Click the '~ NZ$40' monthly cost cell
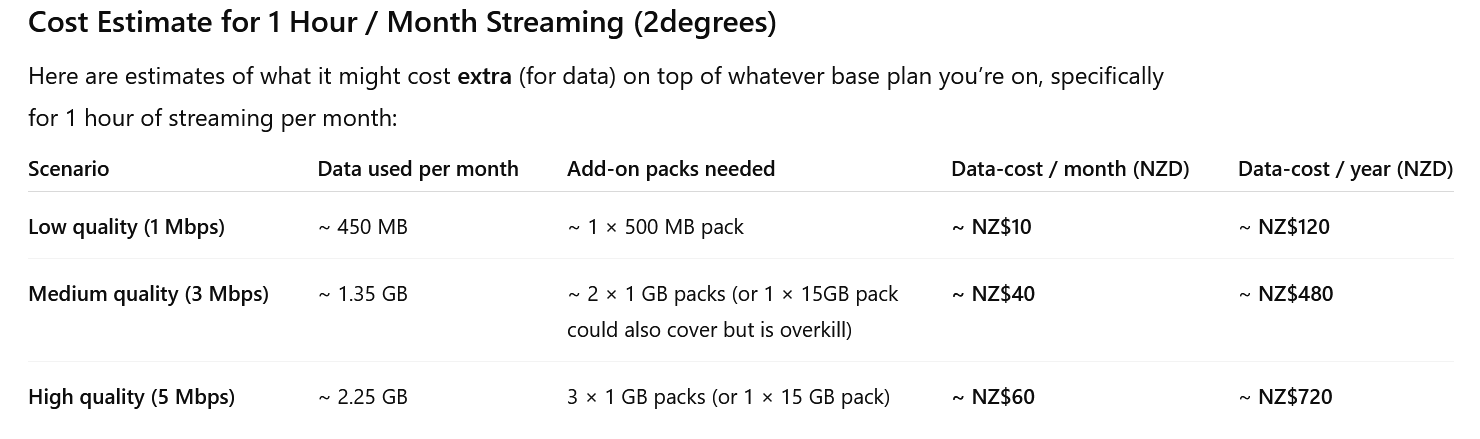 [x=993, y=294]
